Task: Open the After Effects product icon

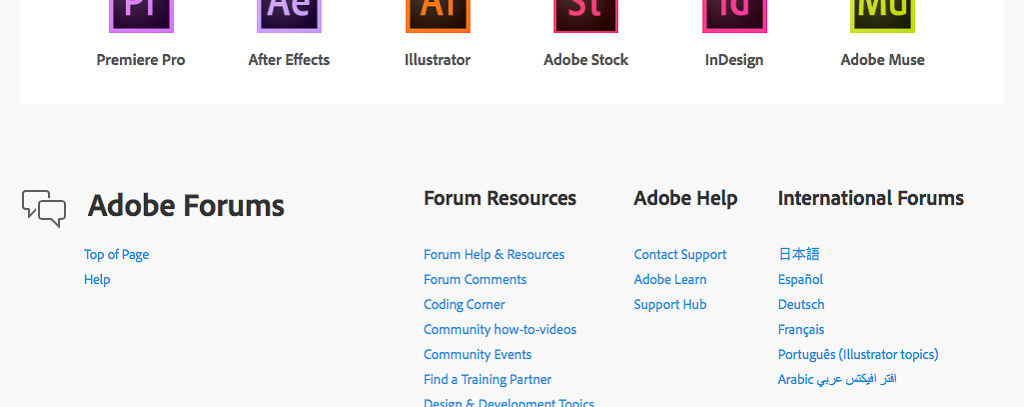Action: pyautogui.click(x=289, y=16)
